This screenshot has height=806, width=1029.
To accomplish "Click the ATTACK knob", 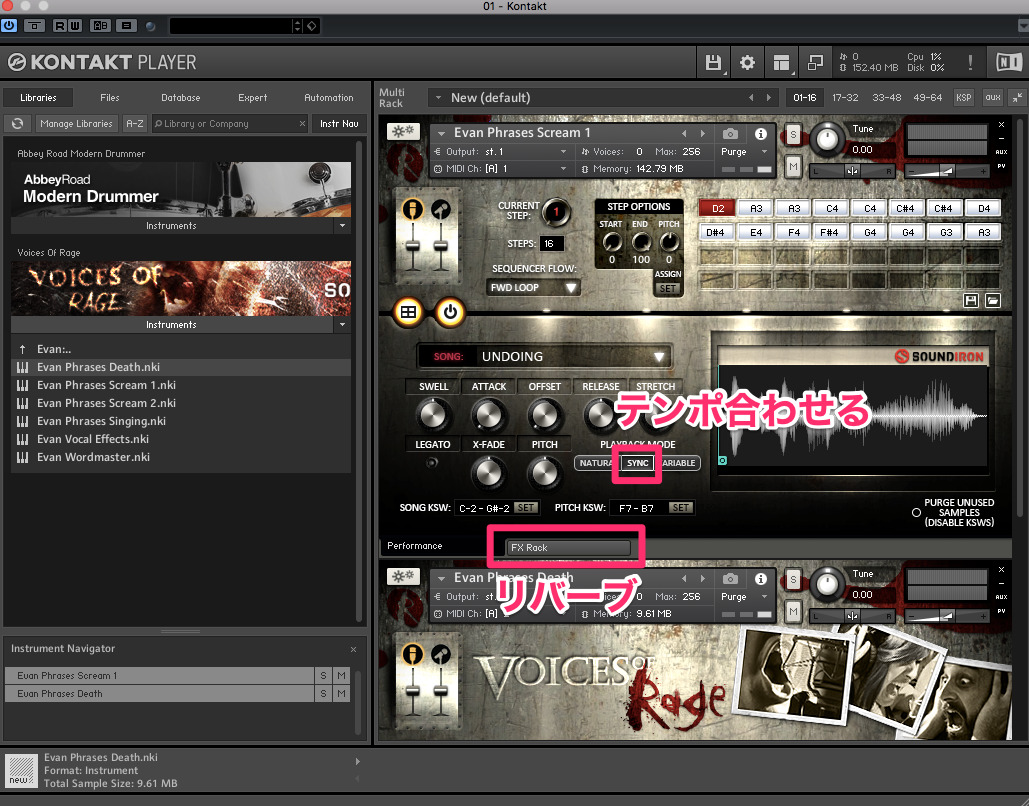I will [x=489, y=413].
